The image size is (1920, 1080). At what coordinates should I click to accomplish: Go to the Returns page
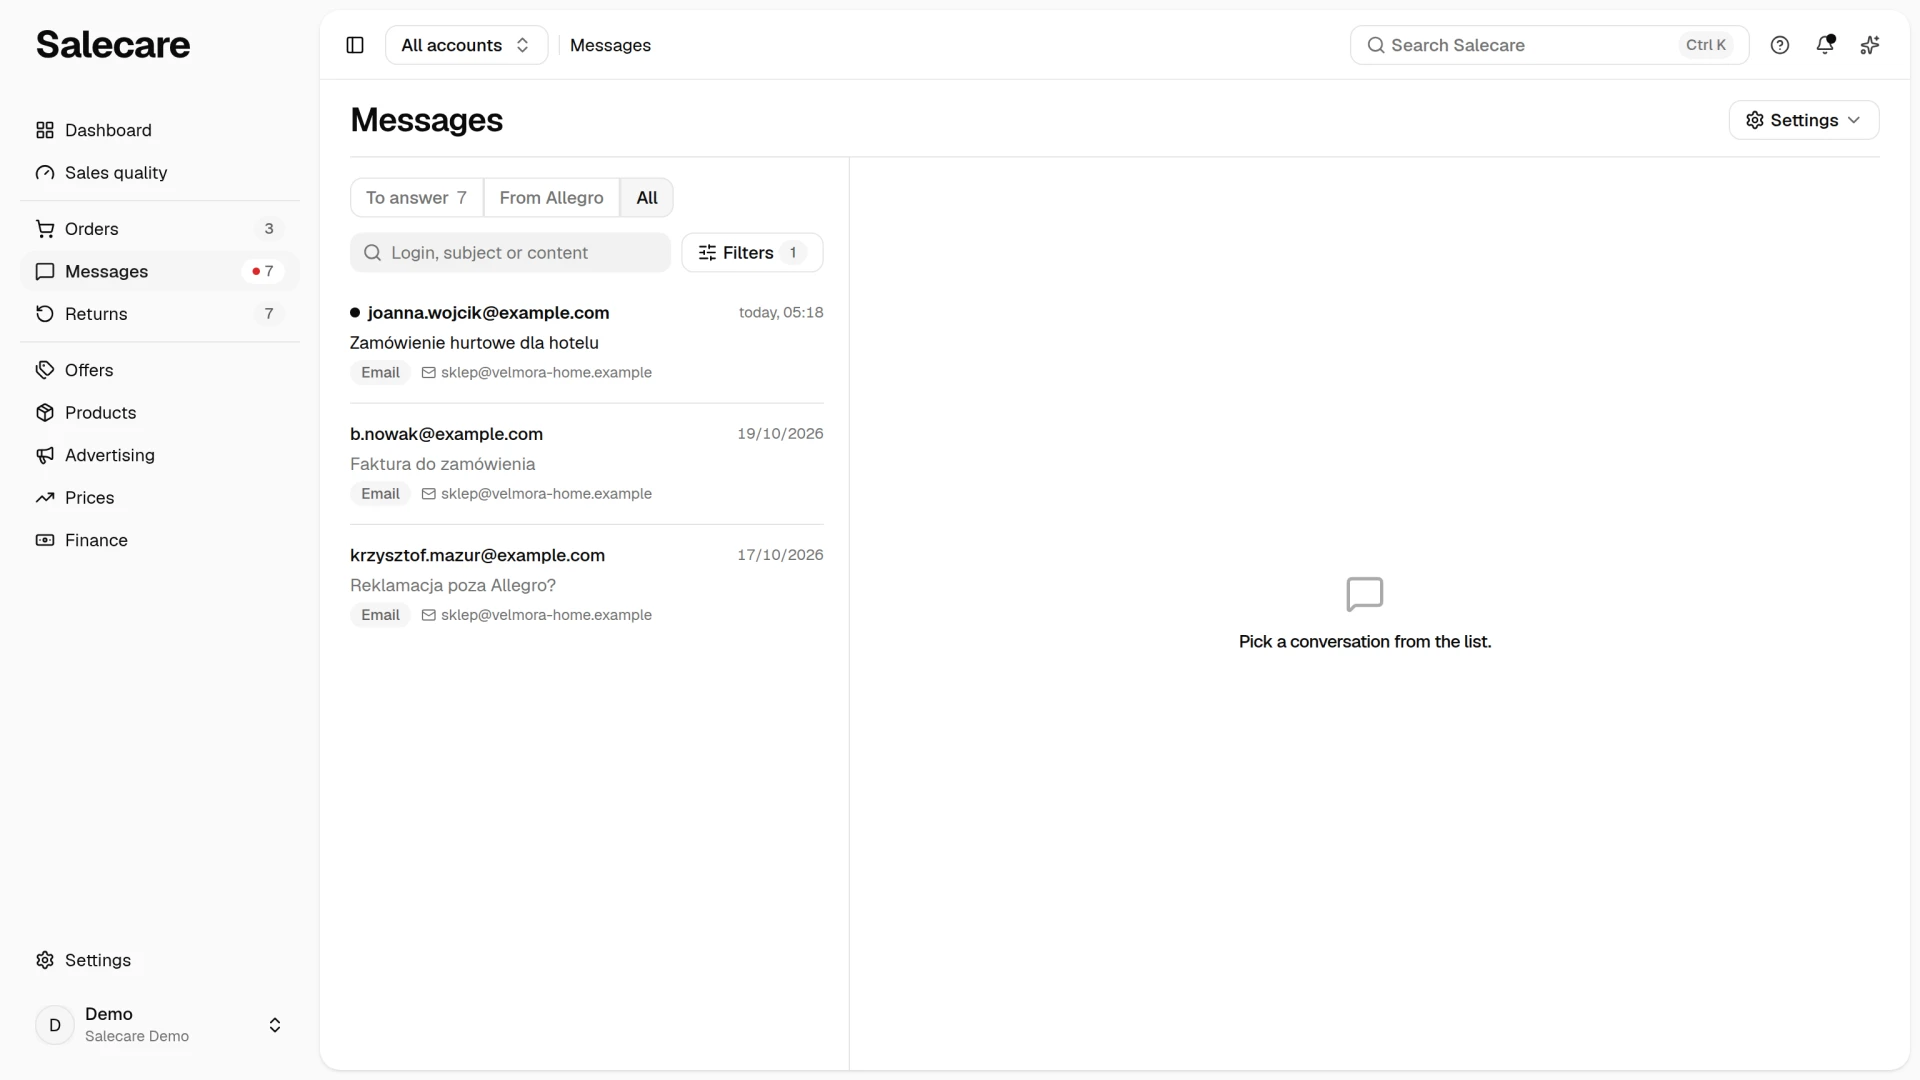(160, 314)
